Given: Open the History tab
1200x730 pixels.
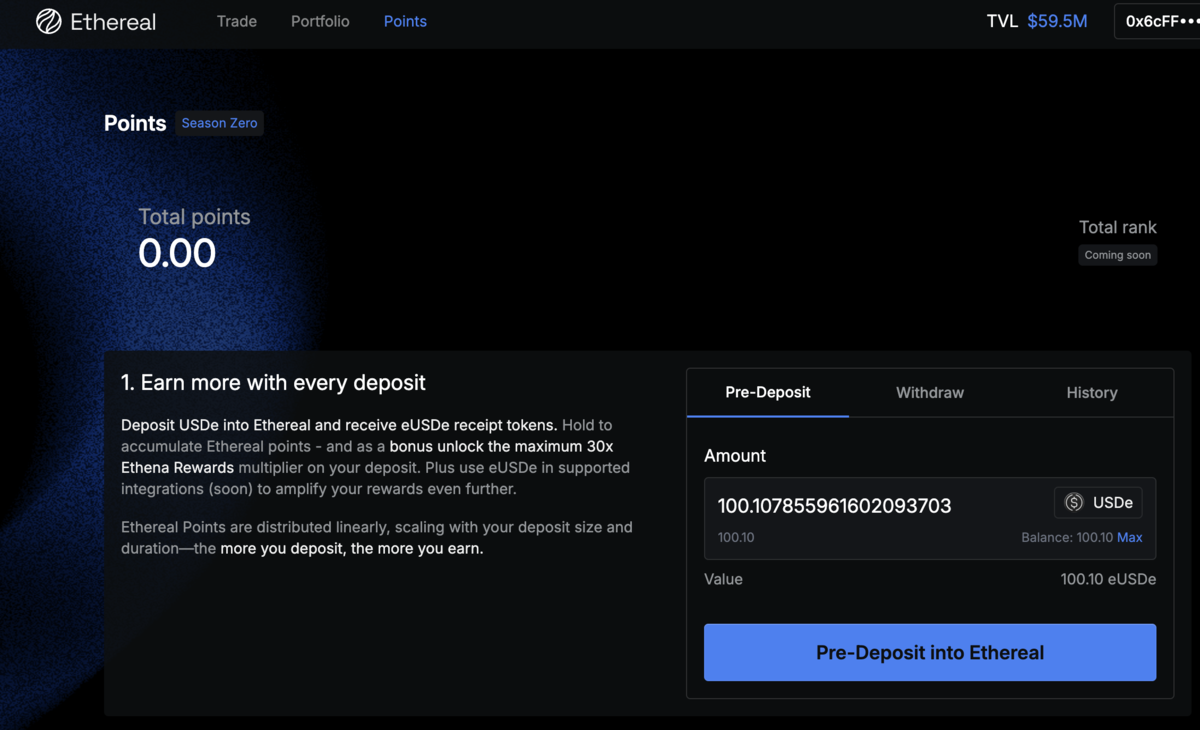Looking at the screenshot, I should [1092, 392].
